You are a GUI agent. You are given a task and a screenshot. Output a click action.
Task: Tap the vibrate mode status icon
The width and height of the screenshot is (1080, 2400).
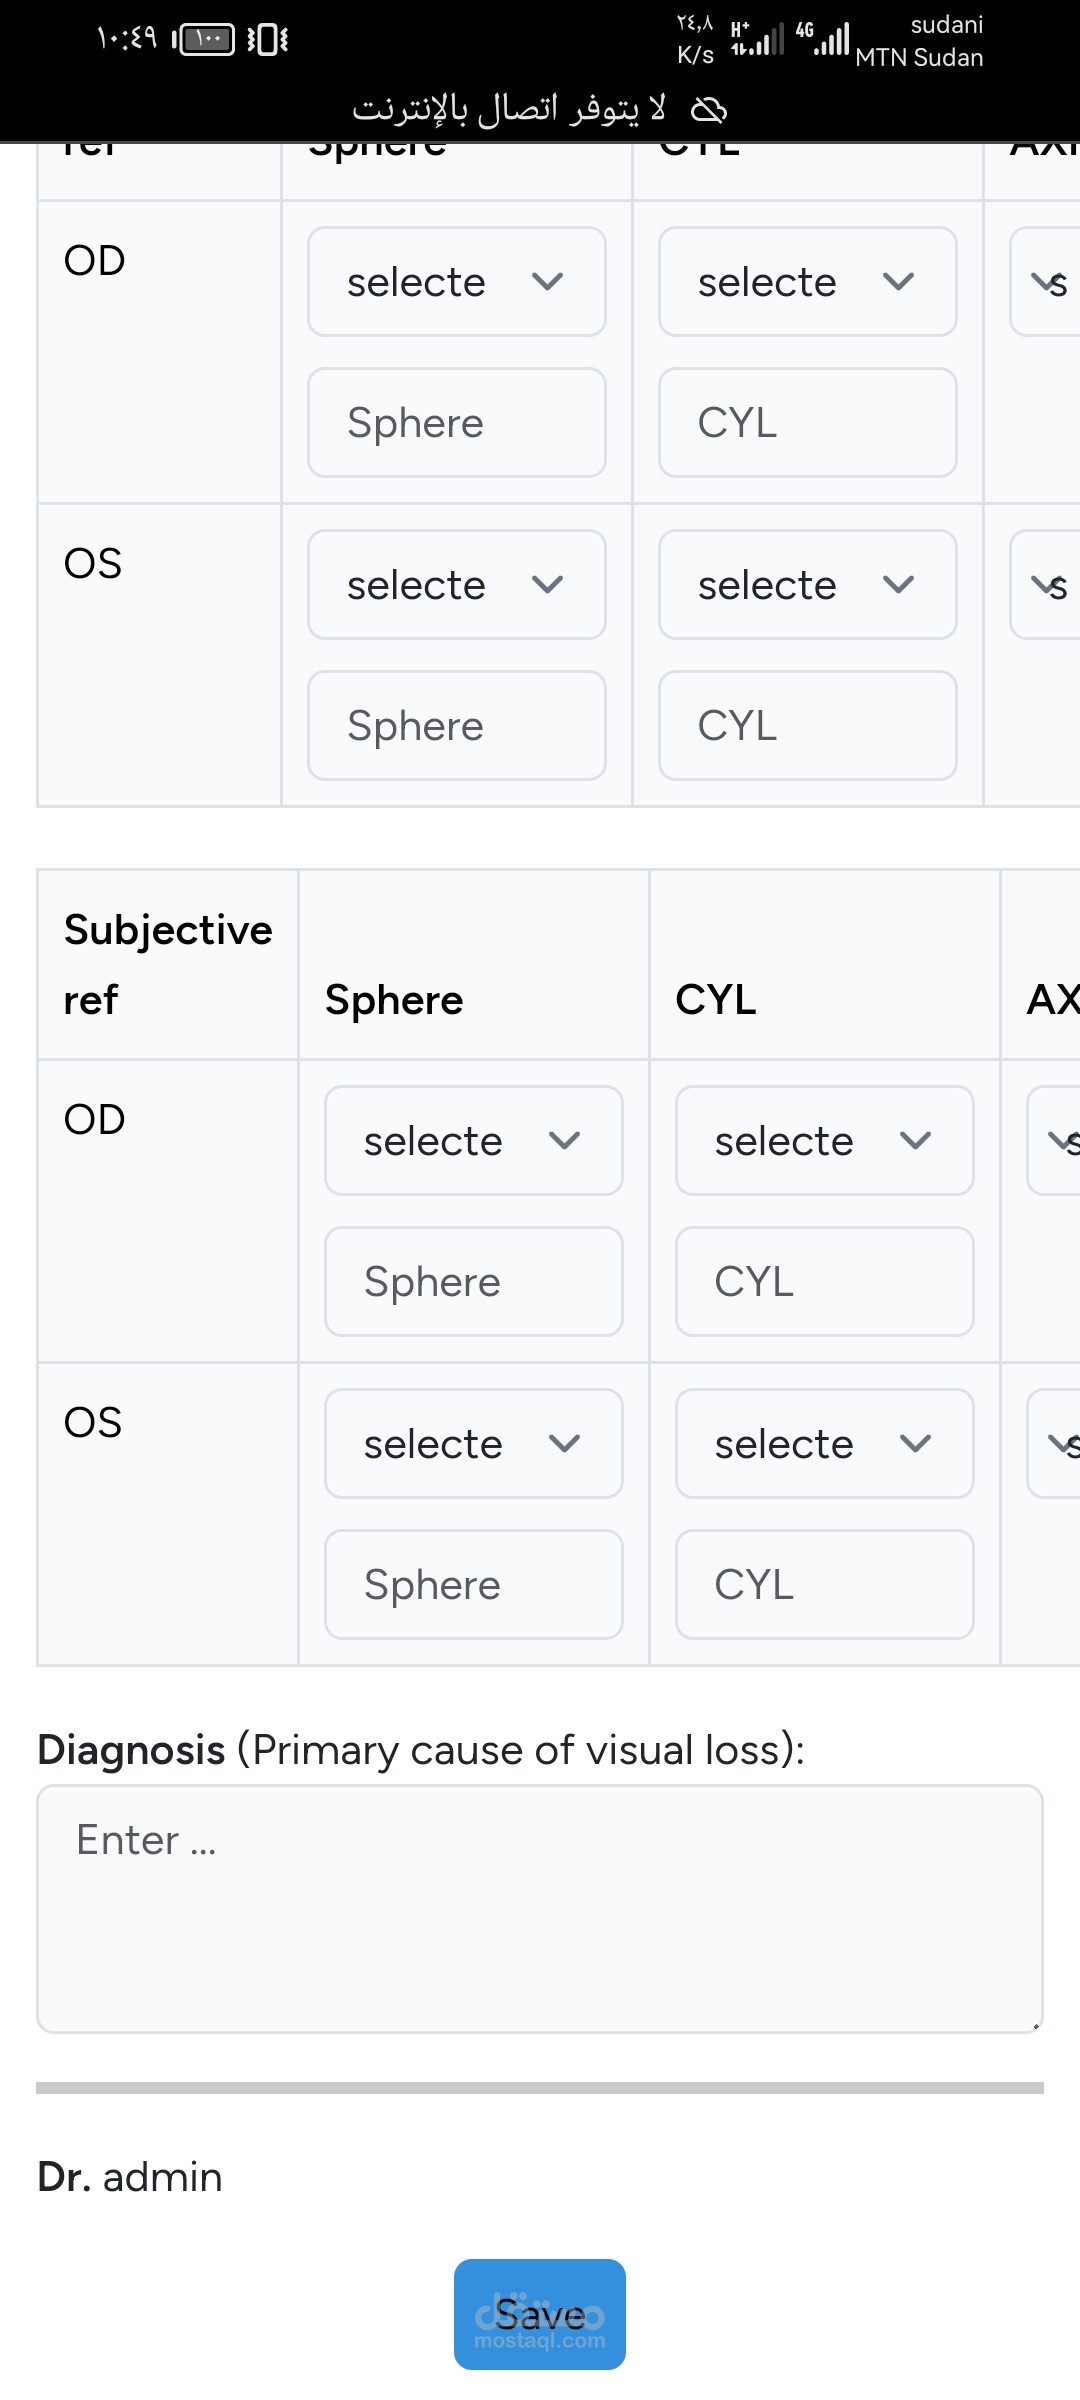(x=267, y=39)
